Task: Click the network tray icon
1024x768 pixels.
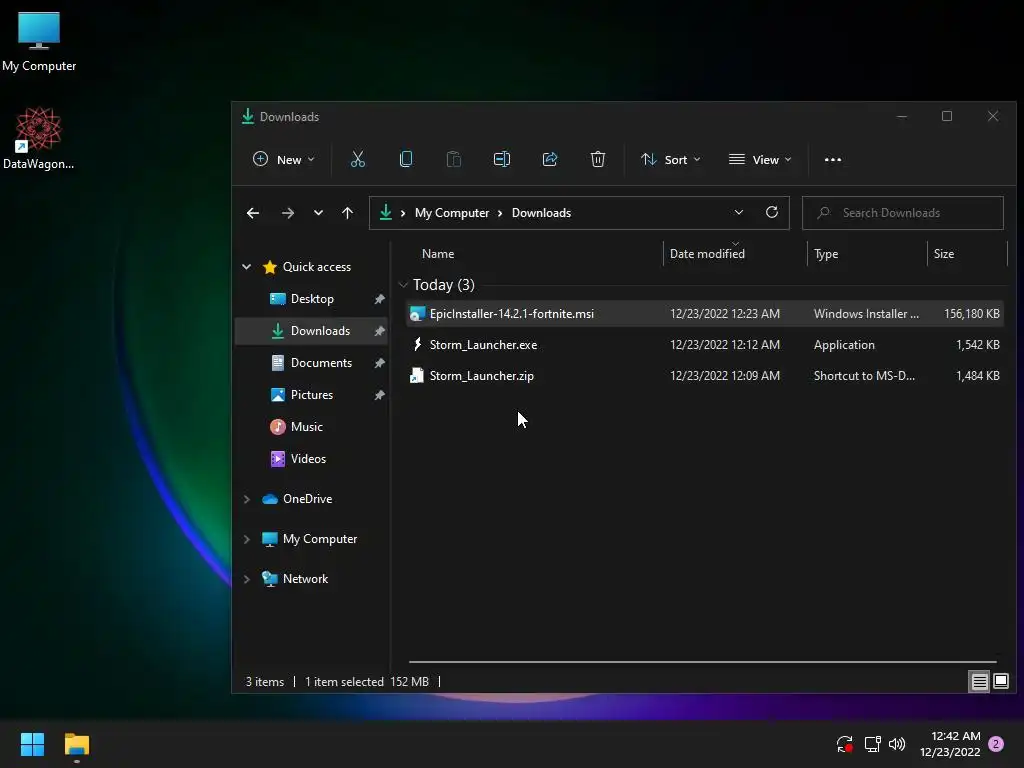Action: pyautogui.click(x=872, y=744)
